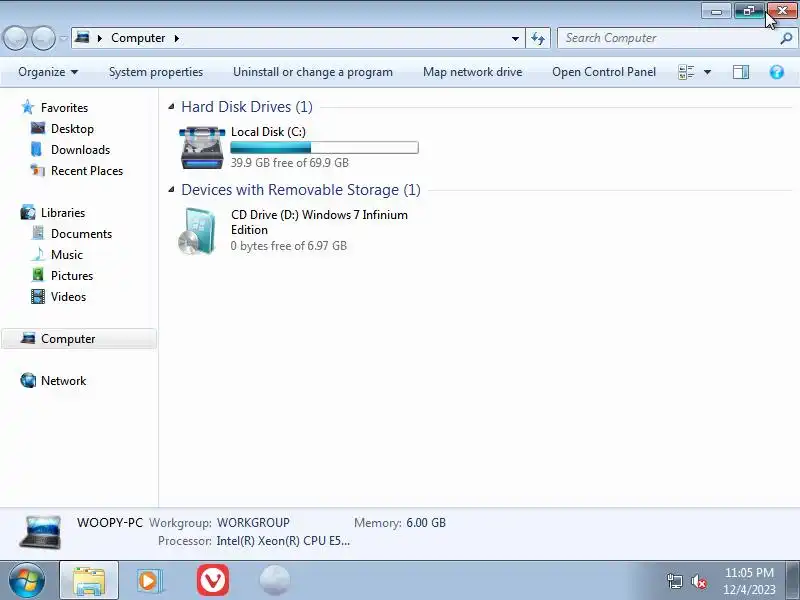
Task: Select the Local Disk (C:) drive icon
Action: click(202, 147)
